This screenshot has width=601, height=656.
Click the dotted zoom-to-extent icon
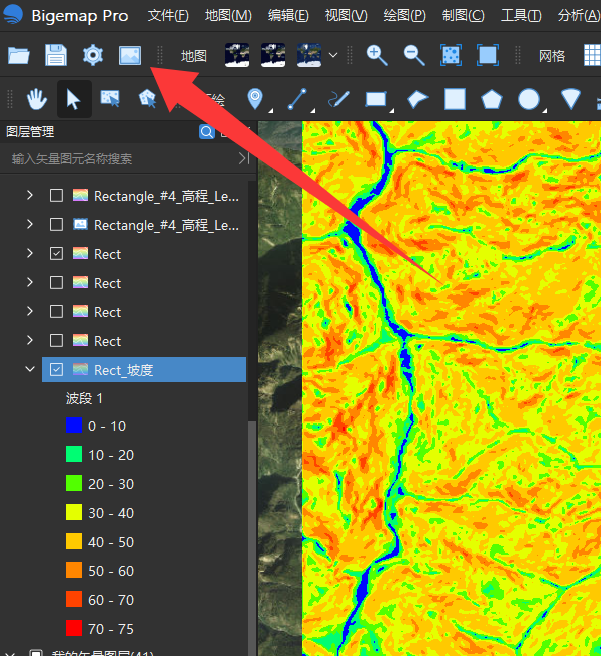tap(451, 55)
